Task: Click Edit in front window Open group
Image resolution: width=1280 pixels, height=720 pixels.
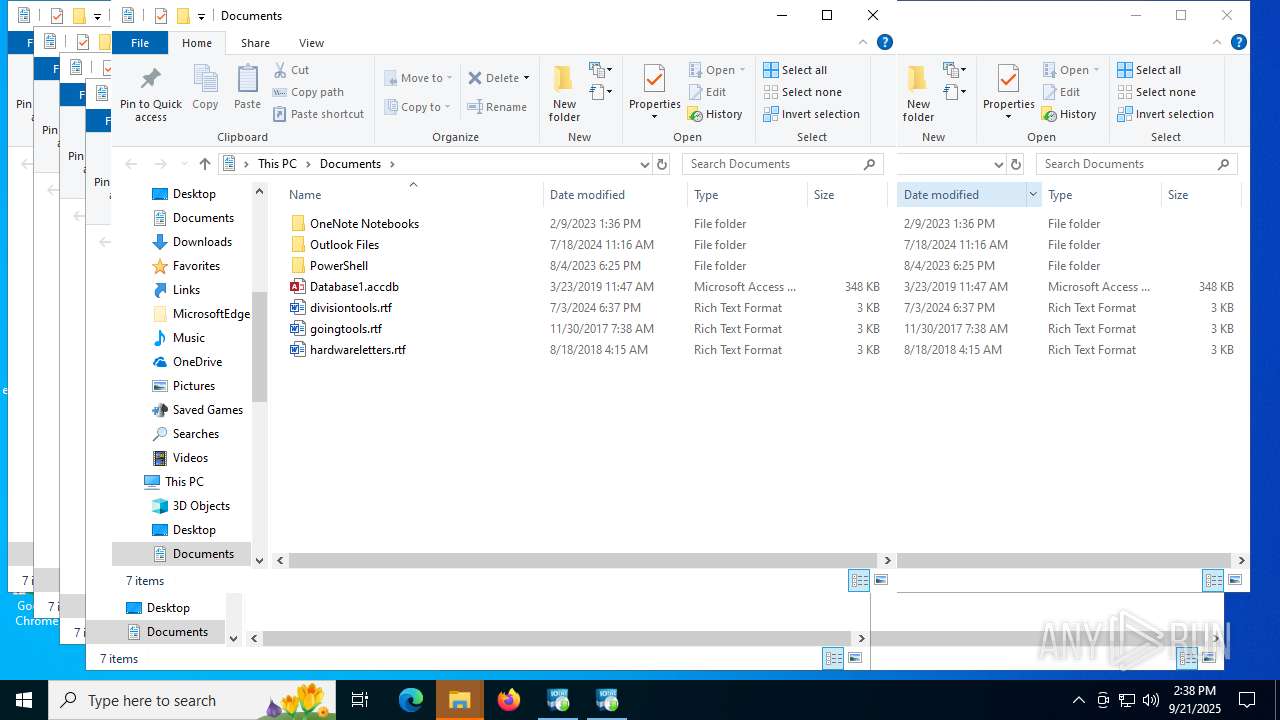Action: tap(707, 92)
